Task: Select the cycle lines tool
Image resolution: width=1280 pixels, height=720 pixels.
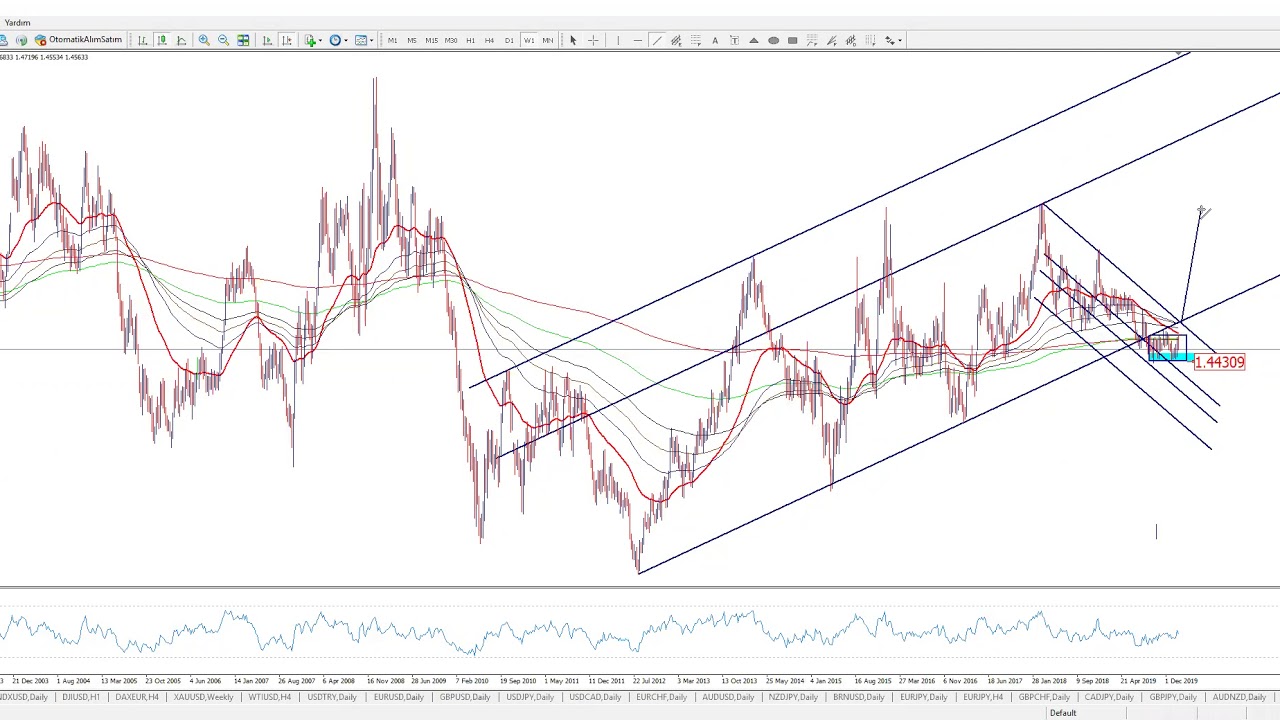Action: [x=870, y=40]
